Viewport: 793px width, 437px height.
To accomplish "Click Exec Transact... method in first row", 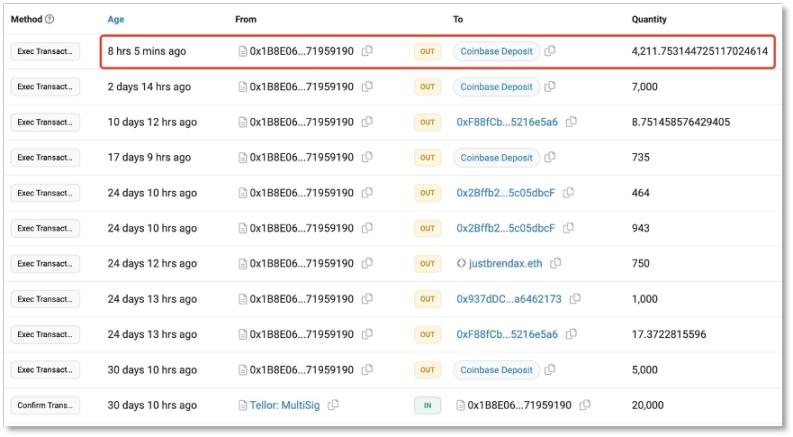I will pyautogui.click(x=45, y=51).
